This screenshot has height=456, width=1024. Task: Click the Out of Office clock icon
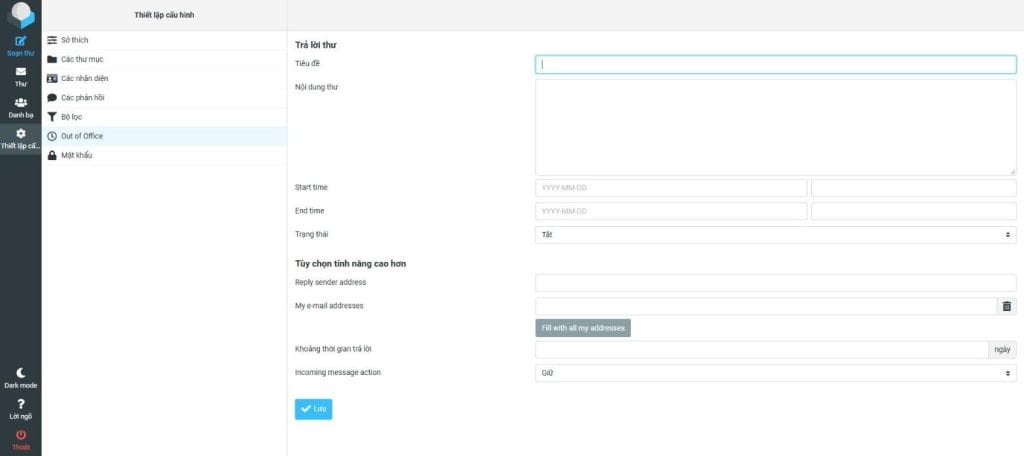coord(52,136)
